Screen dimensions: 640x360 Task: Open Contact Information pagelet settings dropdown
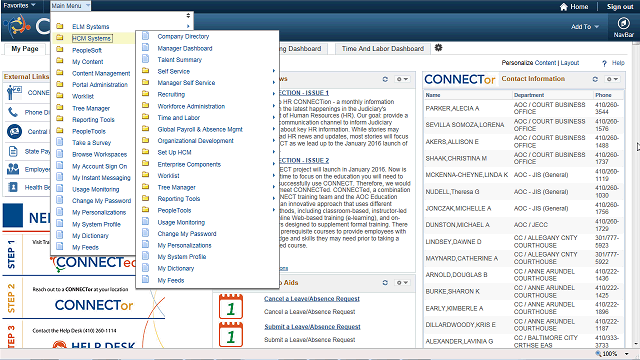click(611, 79)
